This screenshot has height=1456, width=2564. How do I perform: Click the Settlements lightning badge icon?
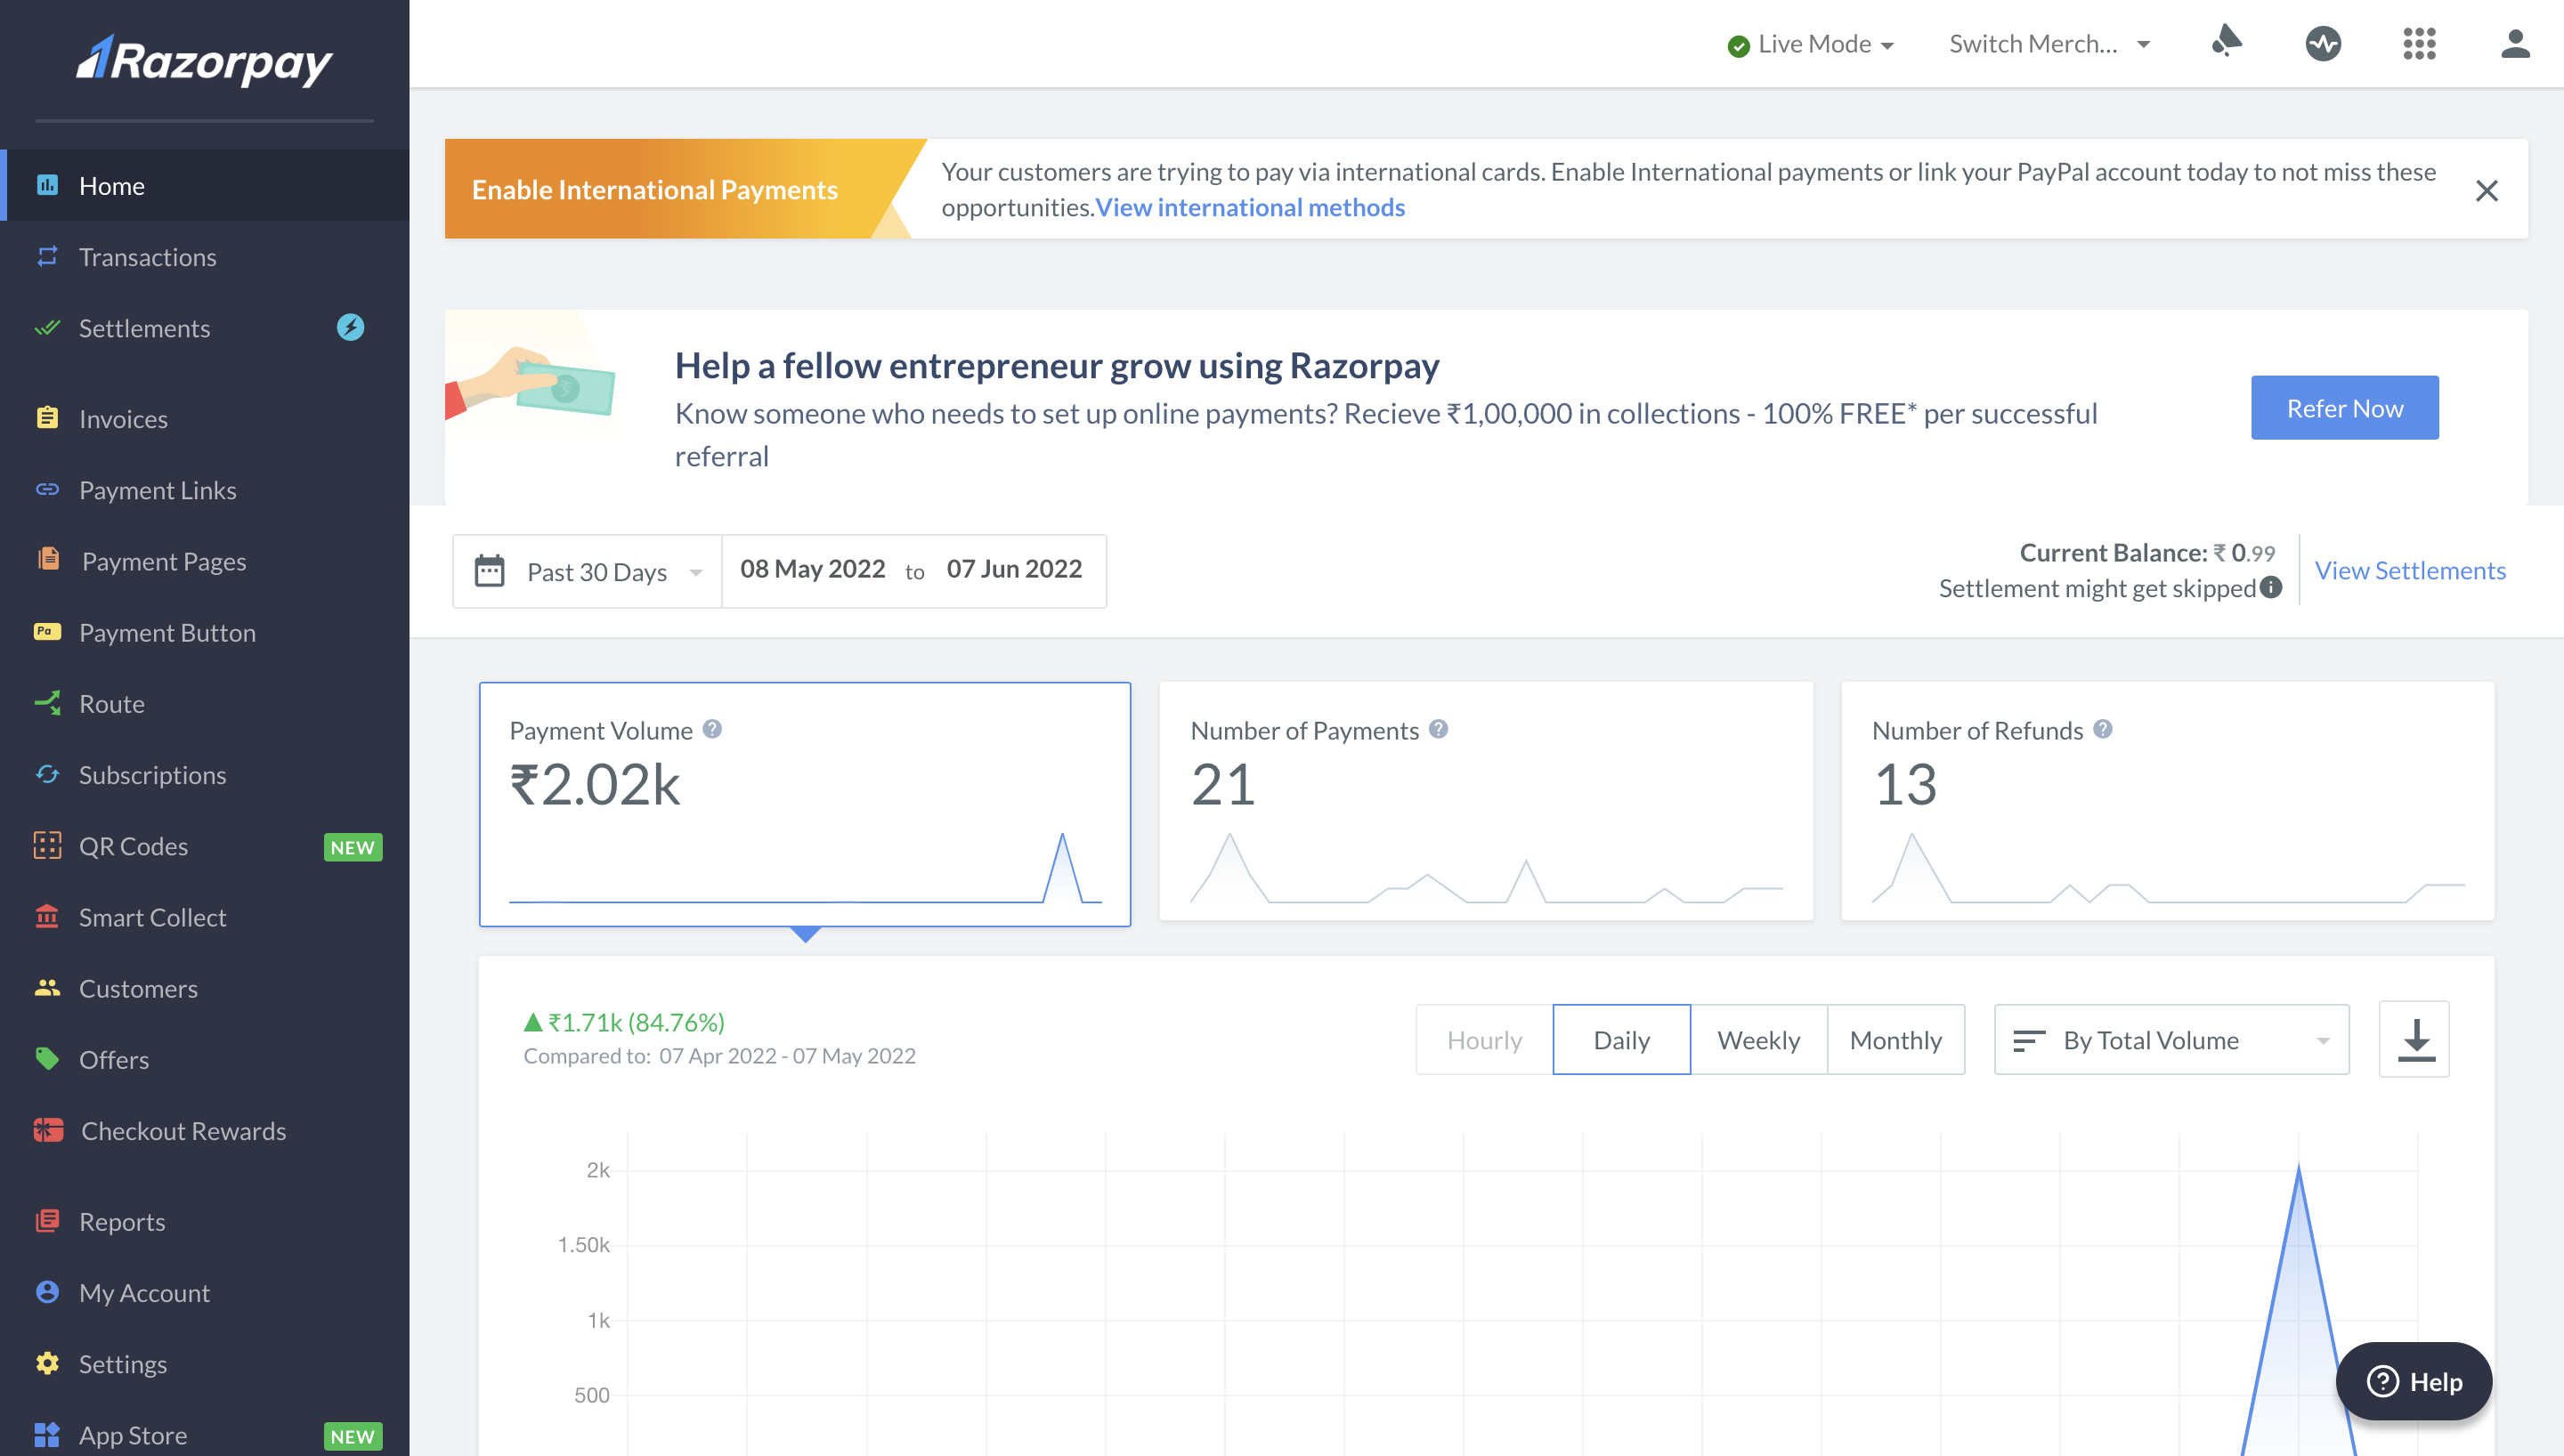click(350, 327)
